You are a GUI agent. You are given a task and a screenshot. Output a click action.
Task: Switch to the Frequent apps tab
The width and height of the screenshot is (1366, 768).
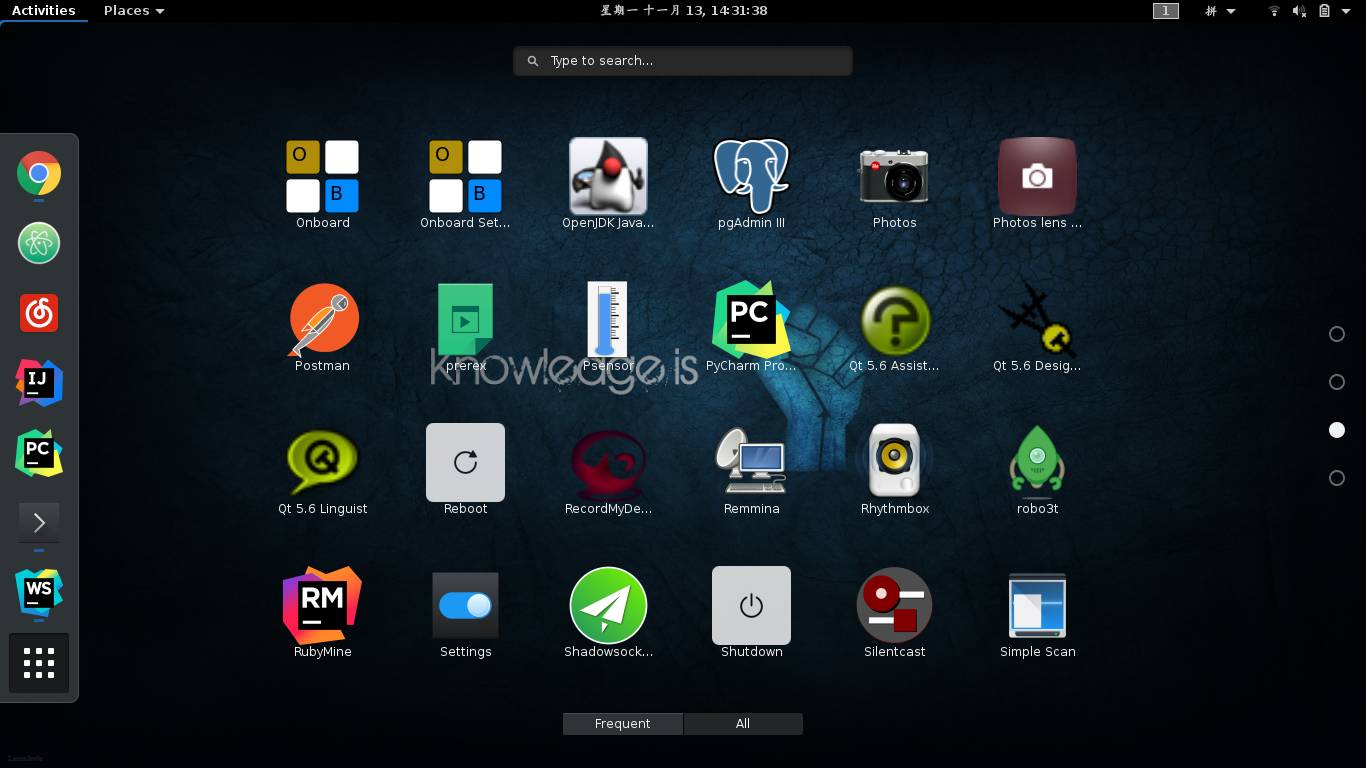622,724
